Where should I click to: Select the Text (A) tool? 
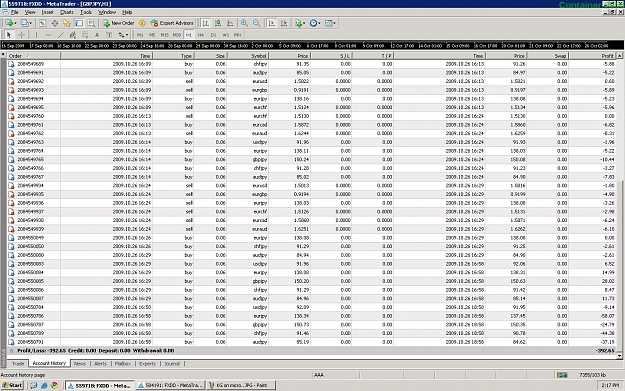pyautogui.click(x=96, y=35)
